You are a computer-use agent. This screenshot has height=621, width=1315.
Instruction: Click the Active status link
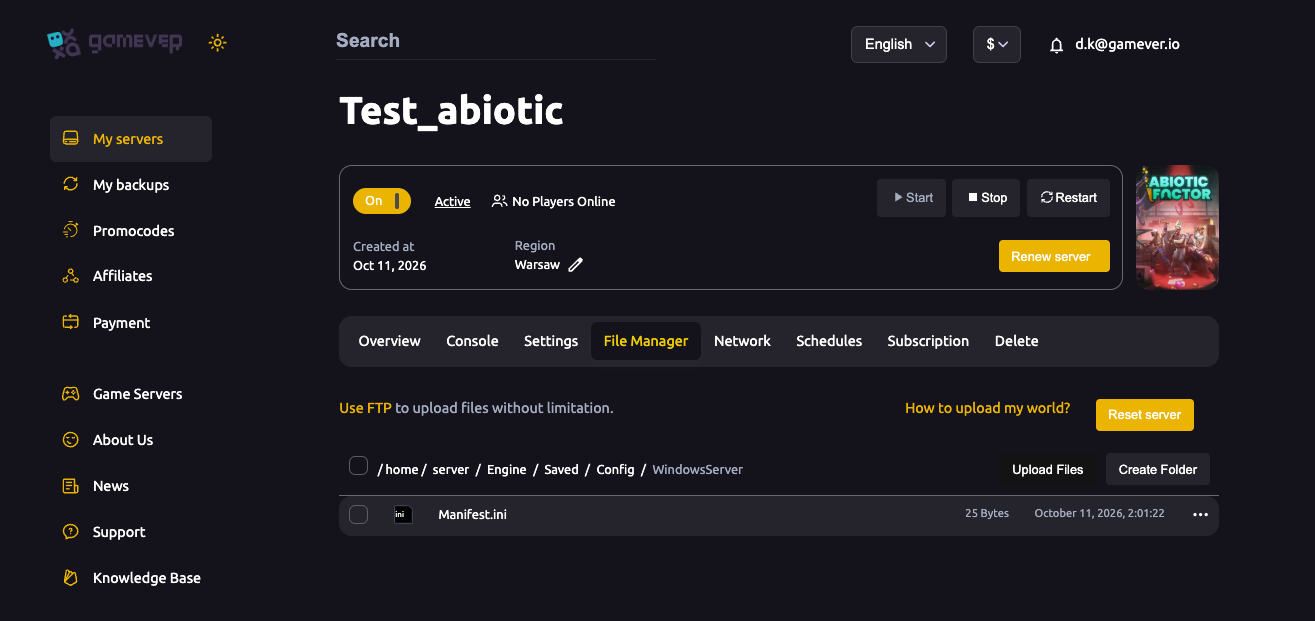pos(452,201)
